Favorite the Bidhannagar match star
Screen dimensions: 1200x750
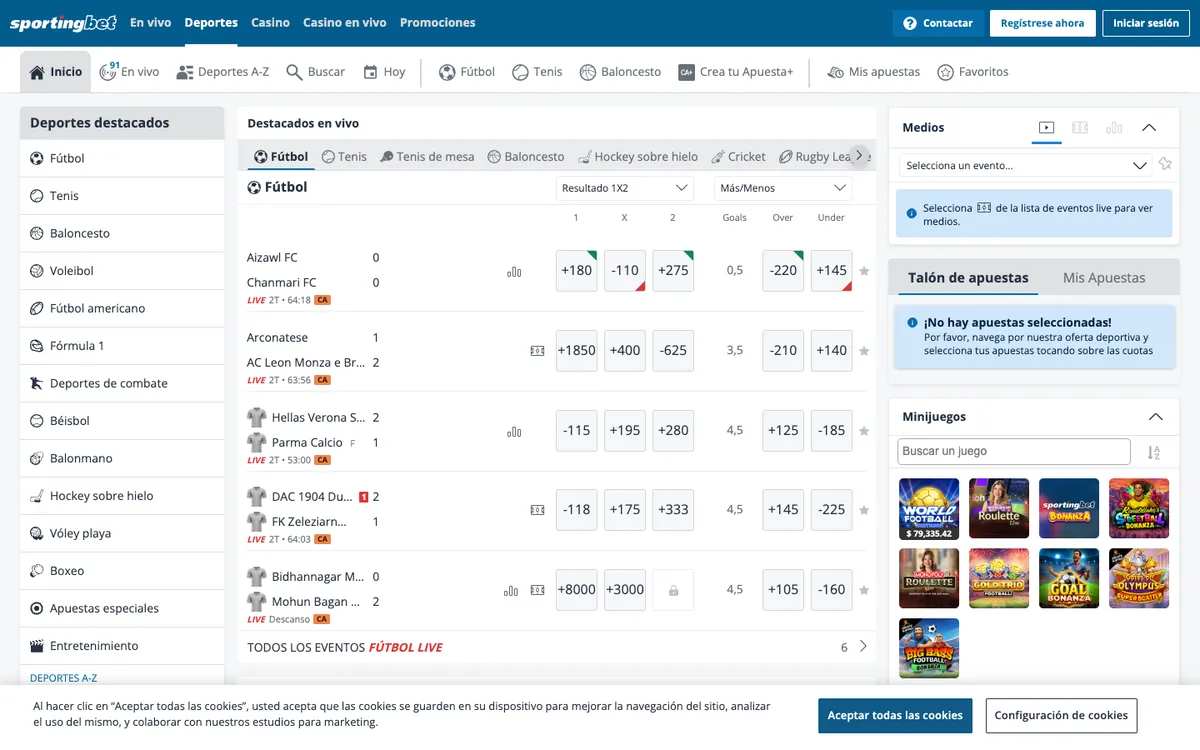pos(864,590)
